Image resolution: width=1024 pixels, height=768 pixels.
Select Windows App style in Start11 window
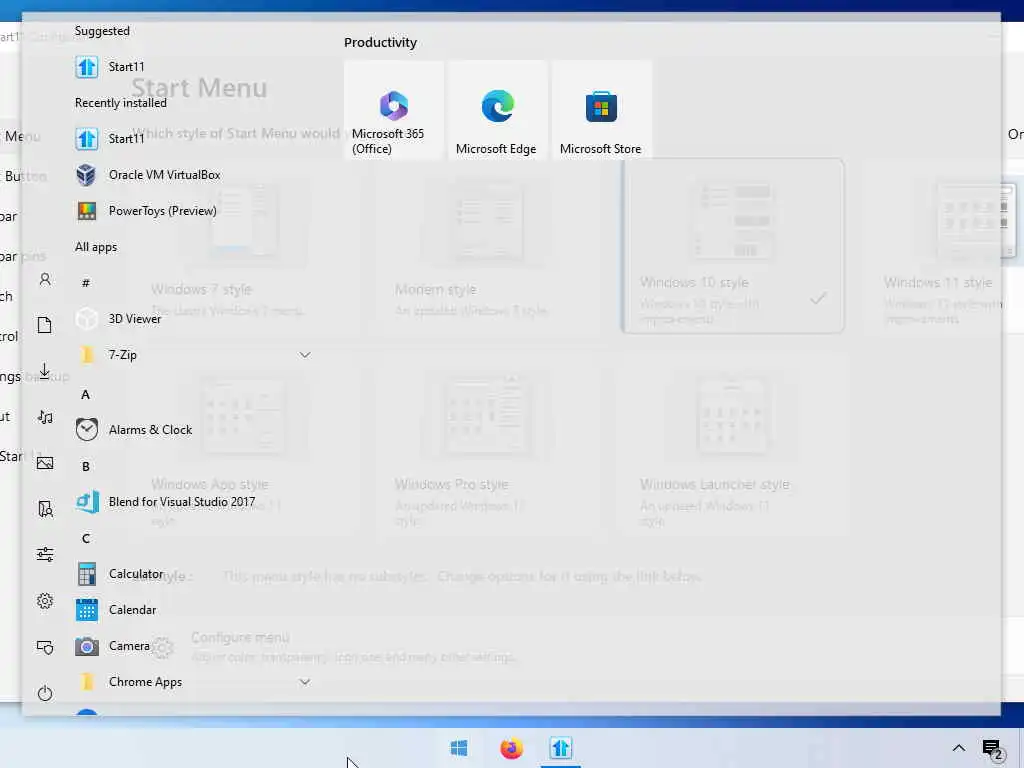pyautogui.click(x=244, y=447)
